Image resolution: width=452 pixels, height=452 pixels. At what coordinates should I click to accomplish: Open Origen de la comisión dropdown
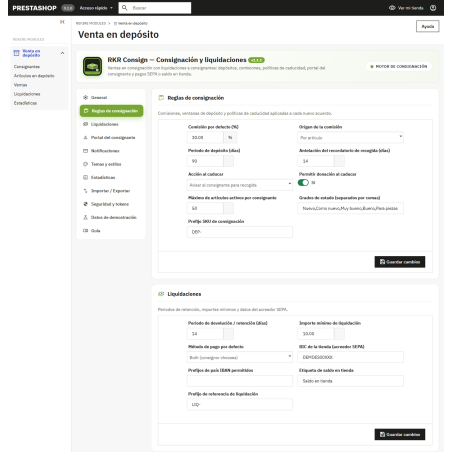(x=350, y=137)
